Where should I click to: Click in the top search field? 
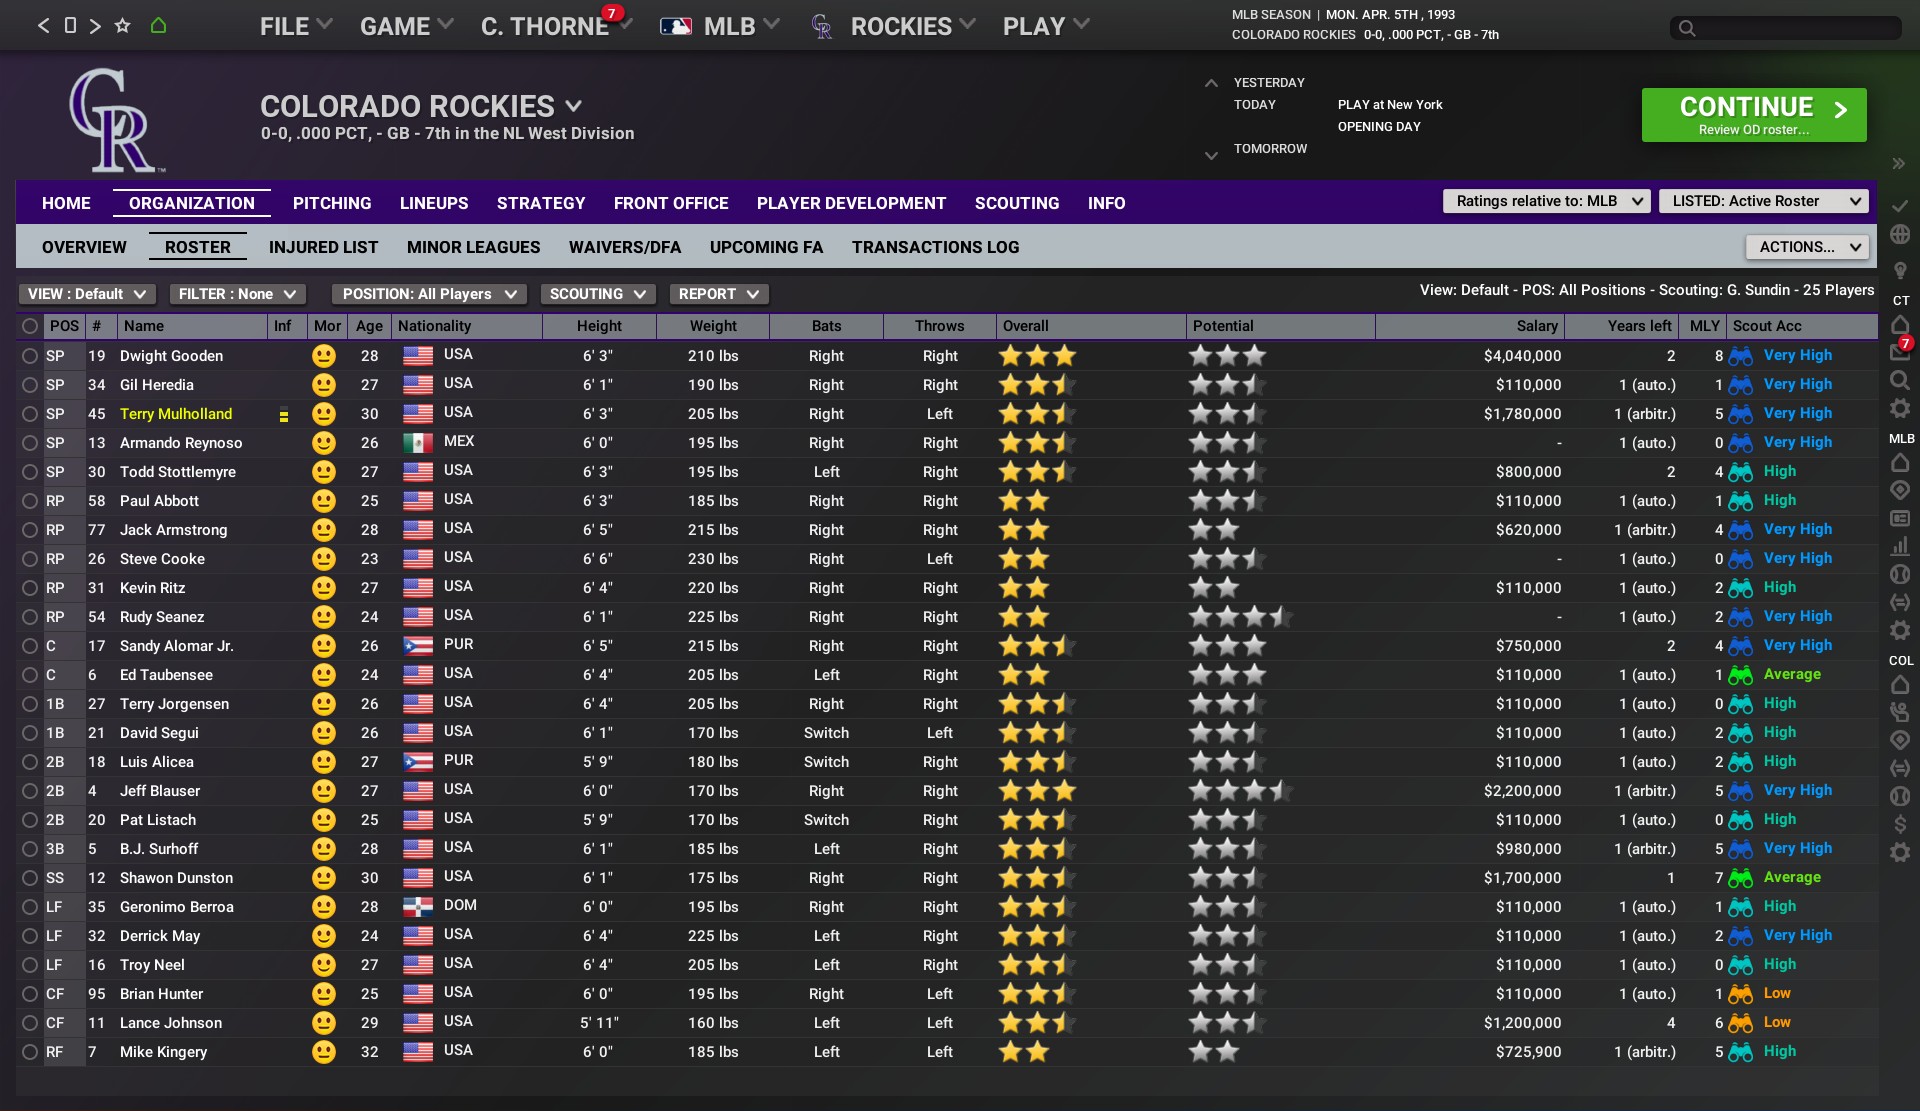point(1786,28)
